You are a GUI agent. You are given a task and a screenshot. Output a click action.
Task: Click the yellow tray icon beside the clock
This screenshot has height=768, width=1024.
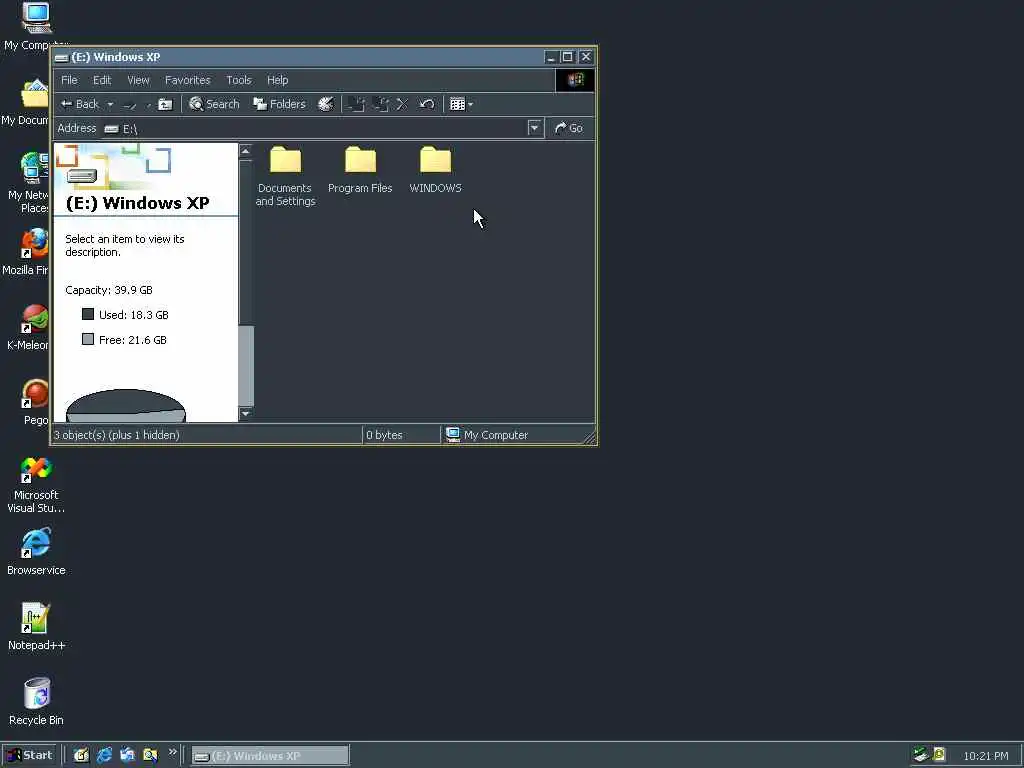939,755
